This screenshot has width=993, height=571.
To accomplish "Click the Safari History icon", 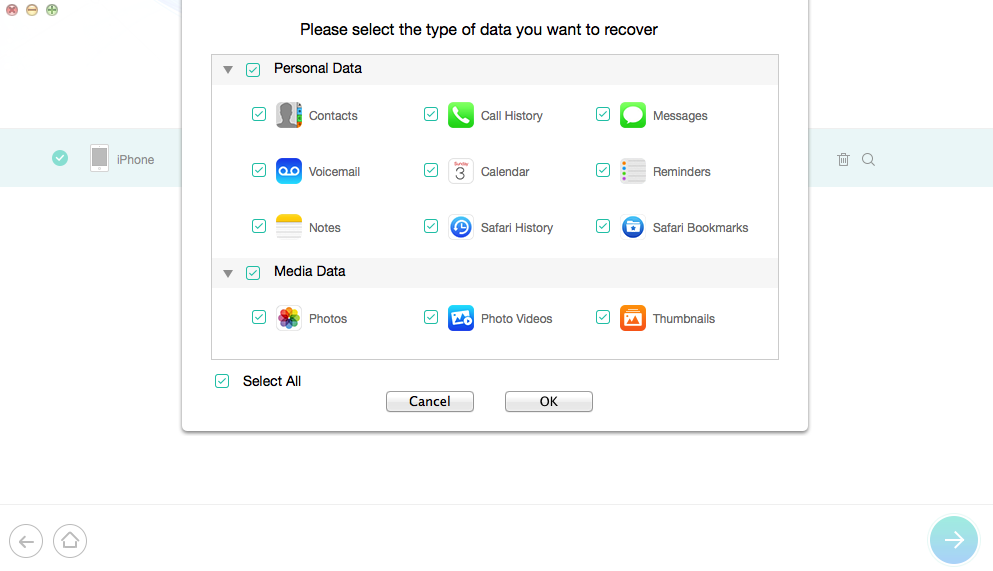I will [x=461, y=227].
